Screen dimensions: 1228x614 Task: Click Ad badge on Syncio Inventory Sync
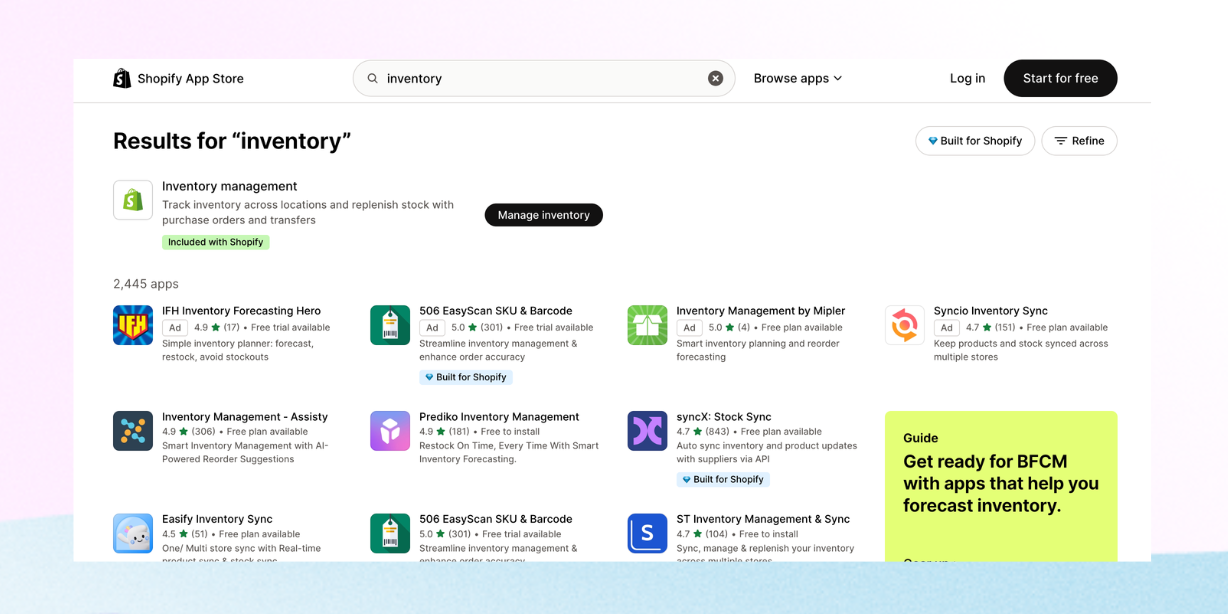point(947,328)
